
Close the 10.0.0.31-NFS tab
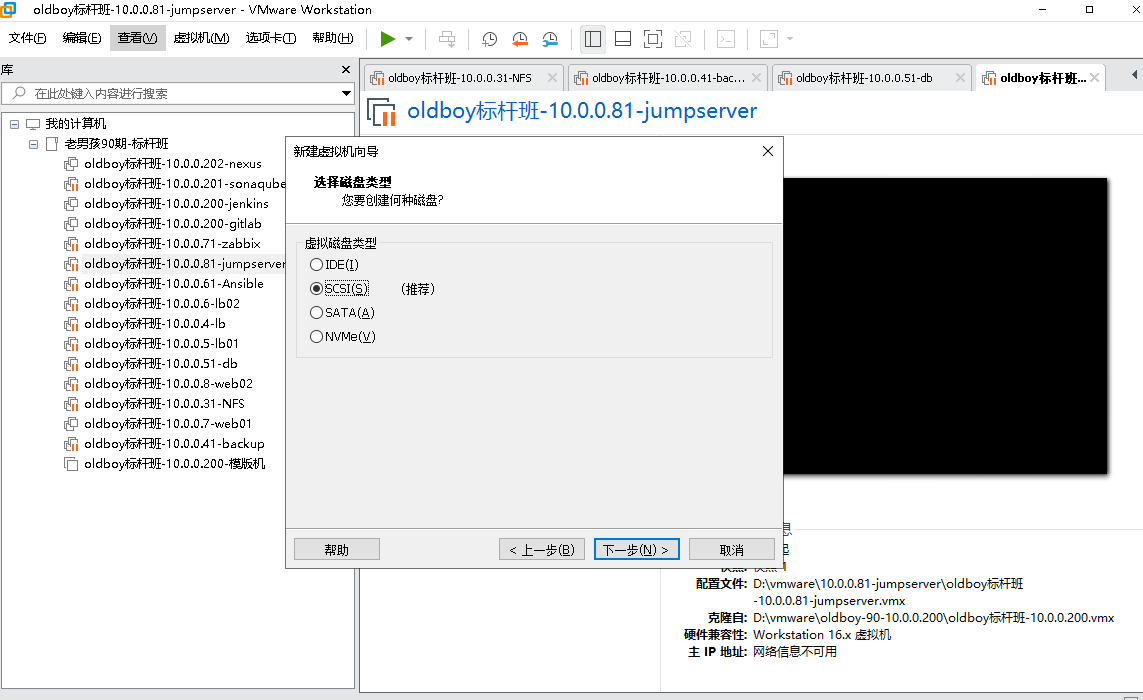tap(552, 78)
